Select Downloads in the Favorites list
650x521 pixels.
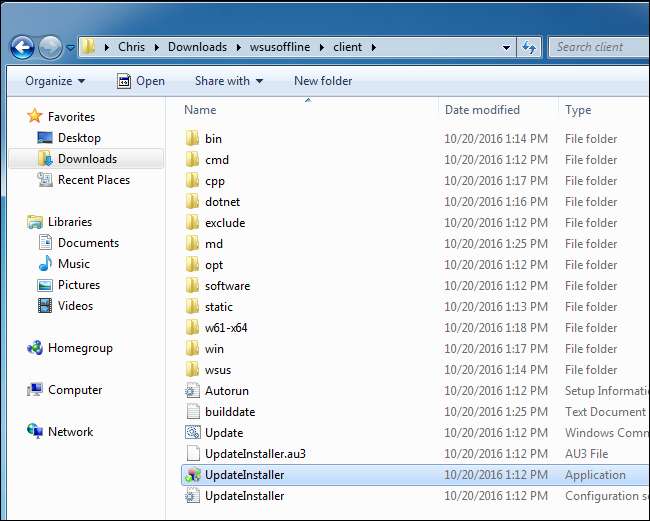[87, 159]
